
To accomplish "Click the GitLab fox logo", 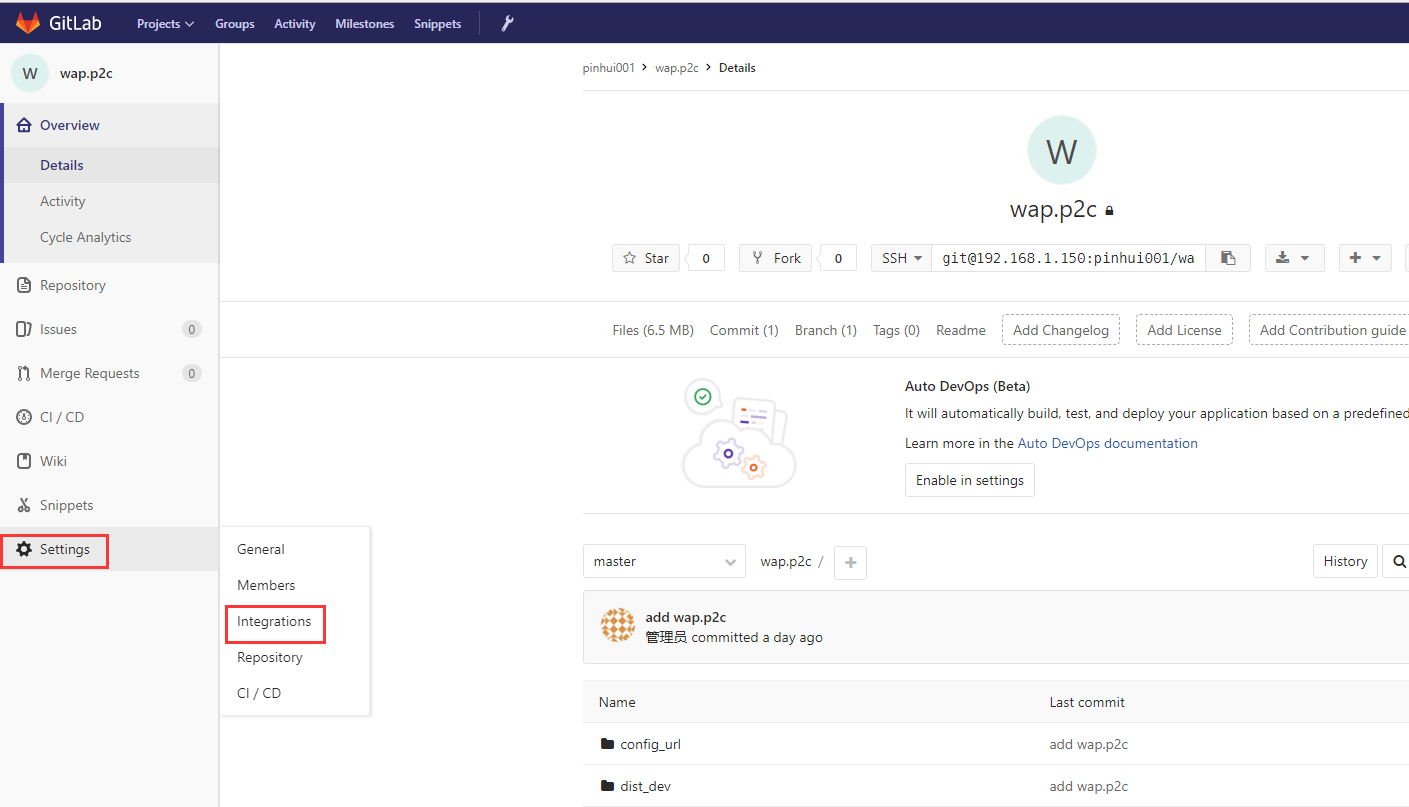I will (28, 22).
